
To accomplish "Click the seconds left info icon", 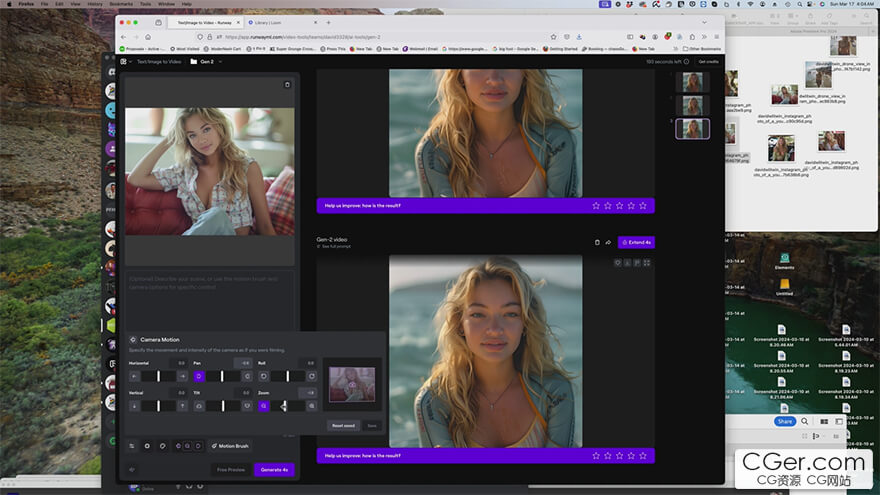I will point(686,62).
